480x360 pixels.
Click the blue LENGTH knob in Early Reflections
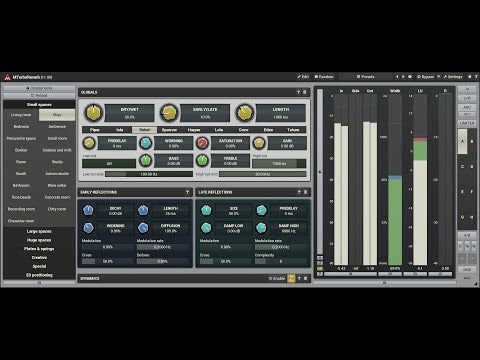tap(143, 210)
